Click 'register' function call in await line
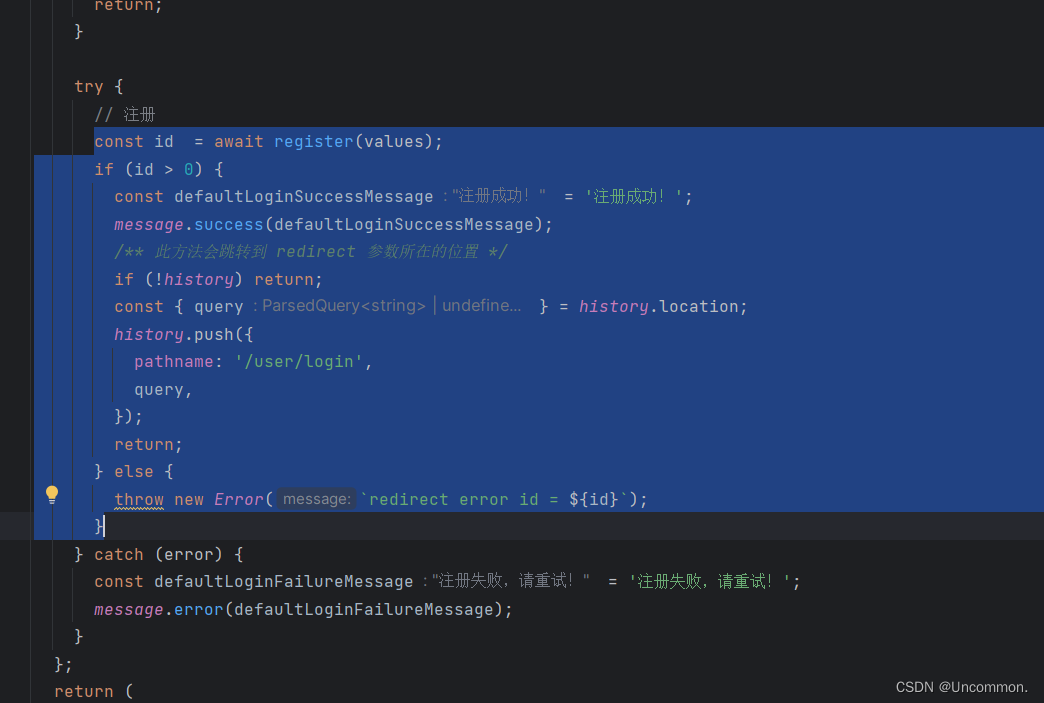 tap(314, 142)
